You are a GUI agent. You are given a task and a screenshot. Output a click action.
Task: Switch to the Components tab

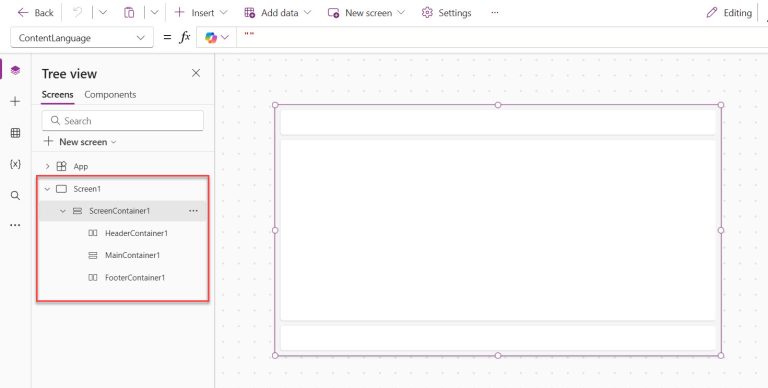(x=110, y=95)
